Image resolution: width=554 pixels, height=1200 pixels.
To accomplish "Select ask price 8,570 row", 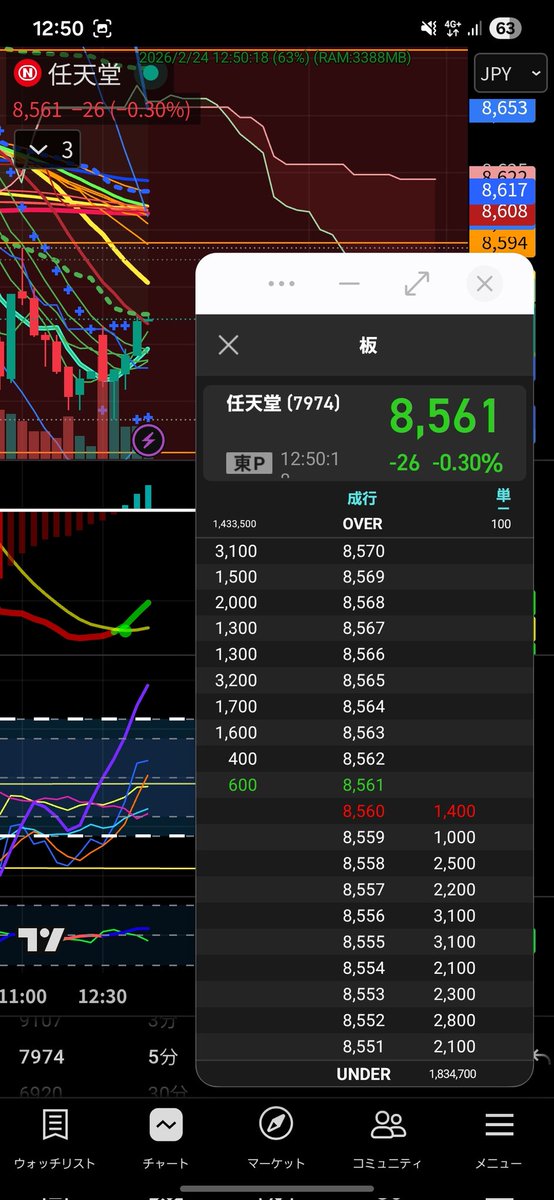I will point(364,551).
